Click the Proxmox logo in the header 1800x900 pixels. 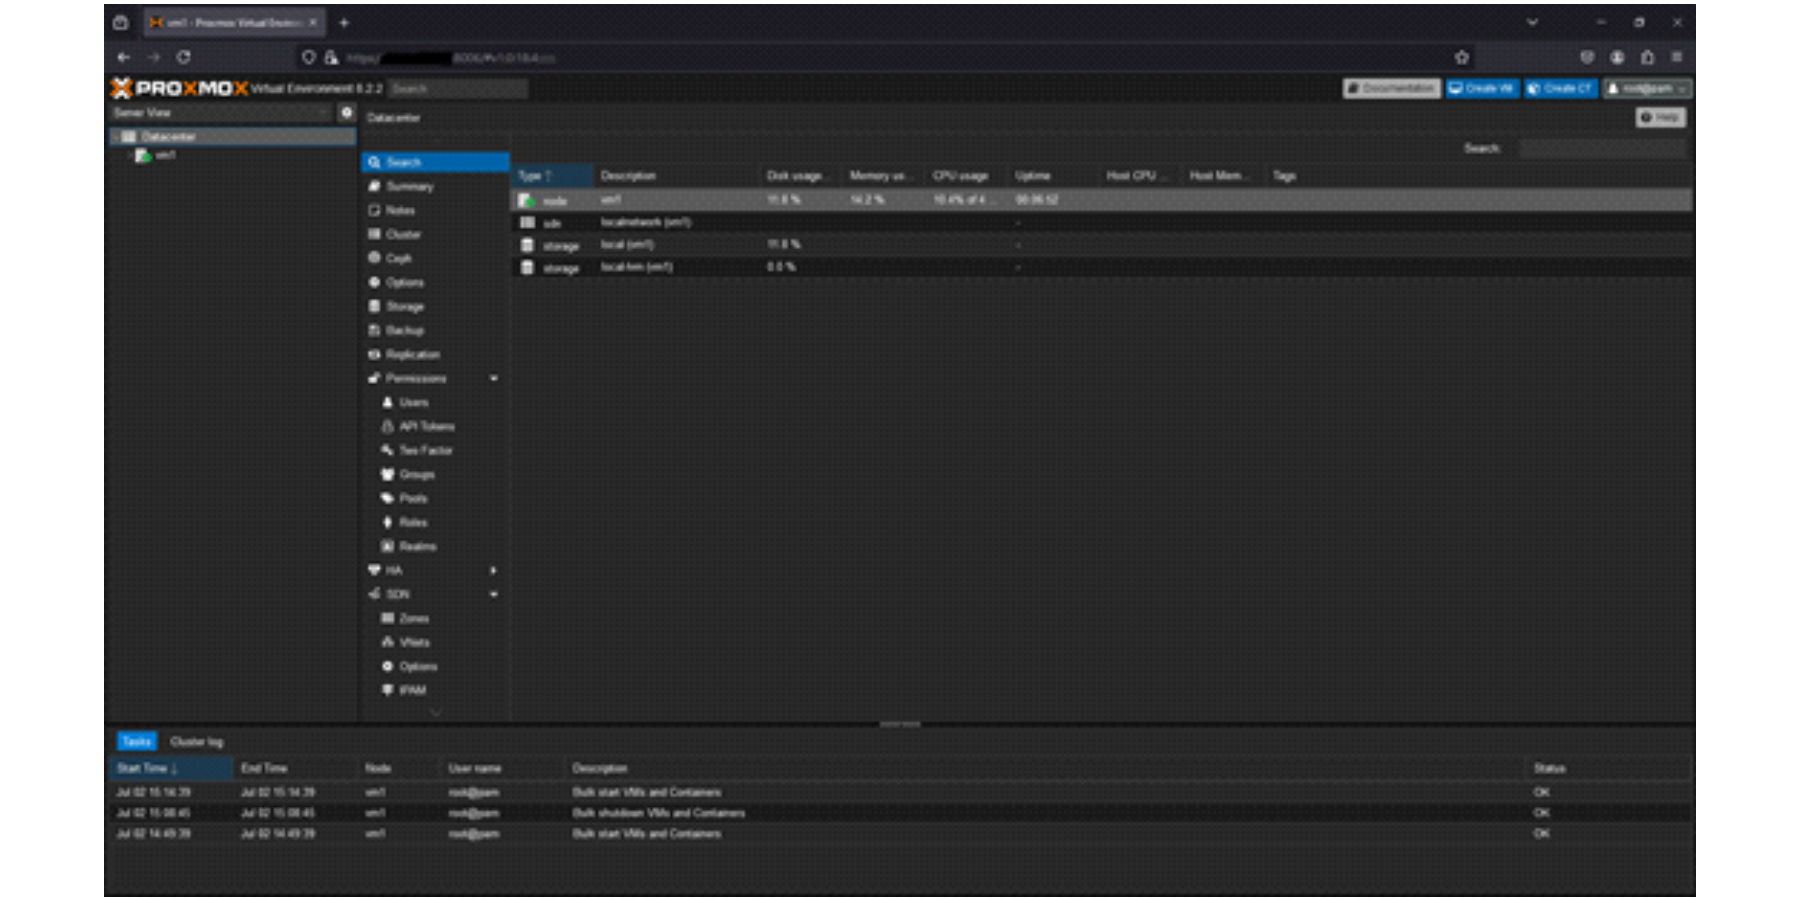point(180,89)
